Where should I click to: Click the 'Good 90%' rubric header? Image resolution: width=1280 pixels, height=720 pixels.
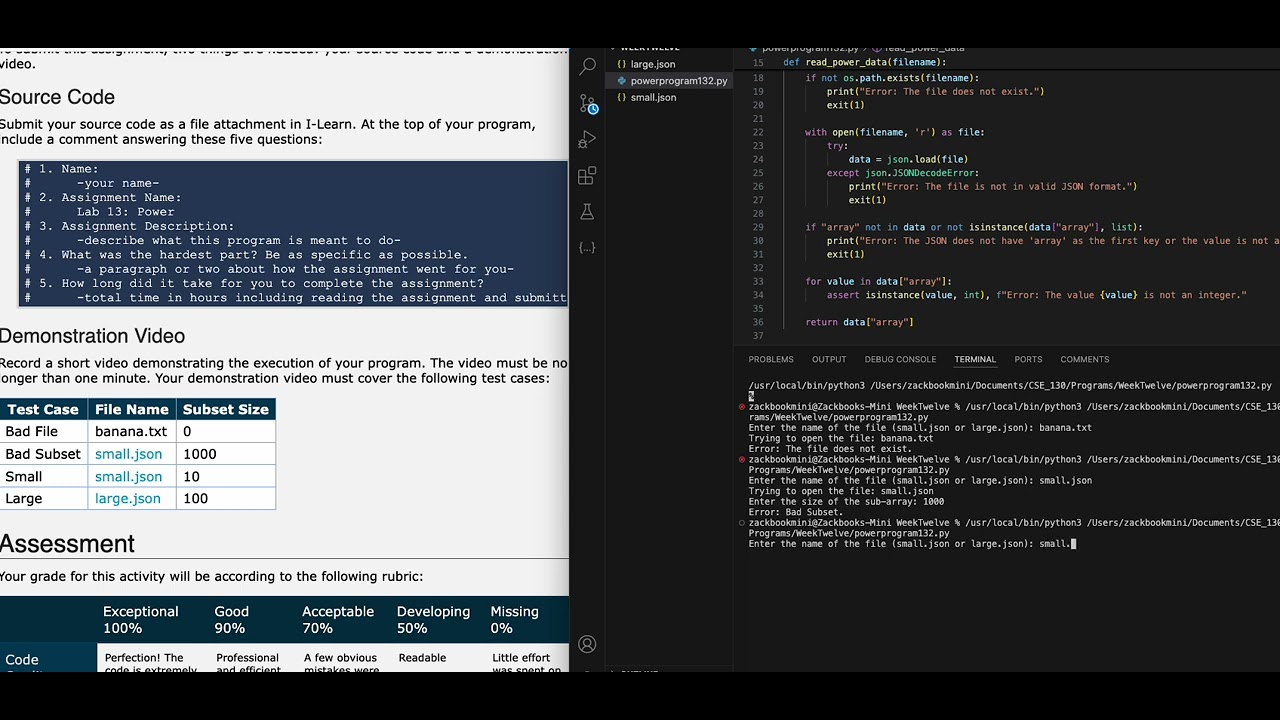coord(231,620)
